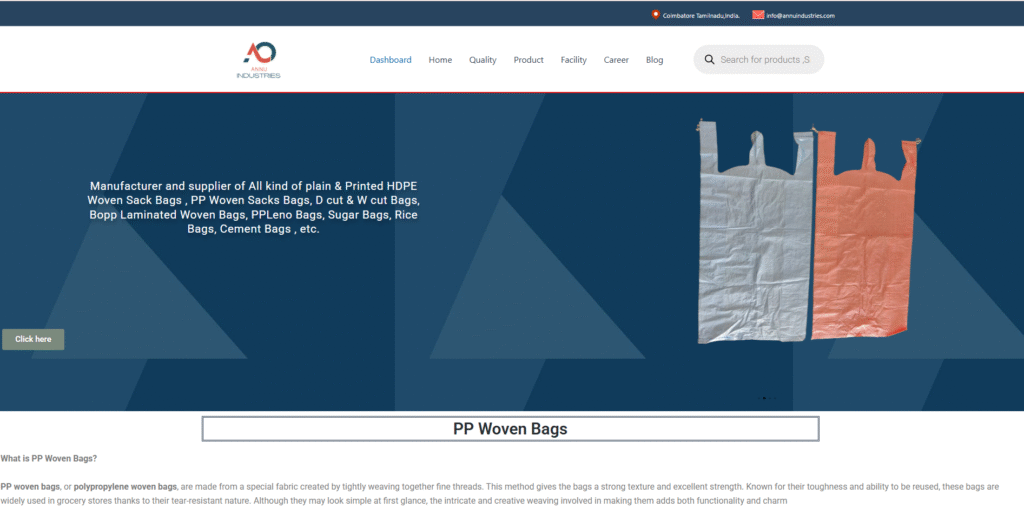The width and height of the screenshot is (1024, 508).
Task: Open the Dashboard menu item
Action: pyautogui.click(x=390, y=60)
